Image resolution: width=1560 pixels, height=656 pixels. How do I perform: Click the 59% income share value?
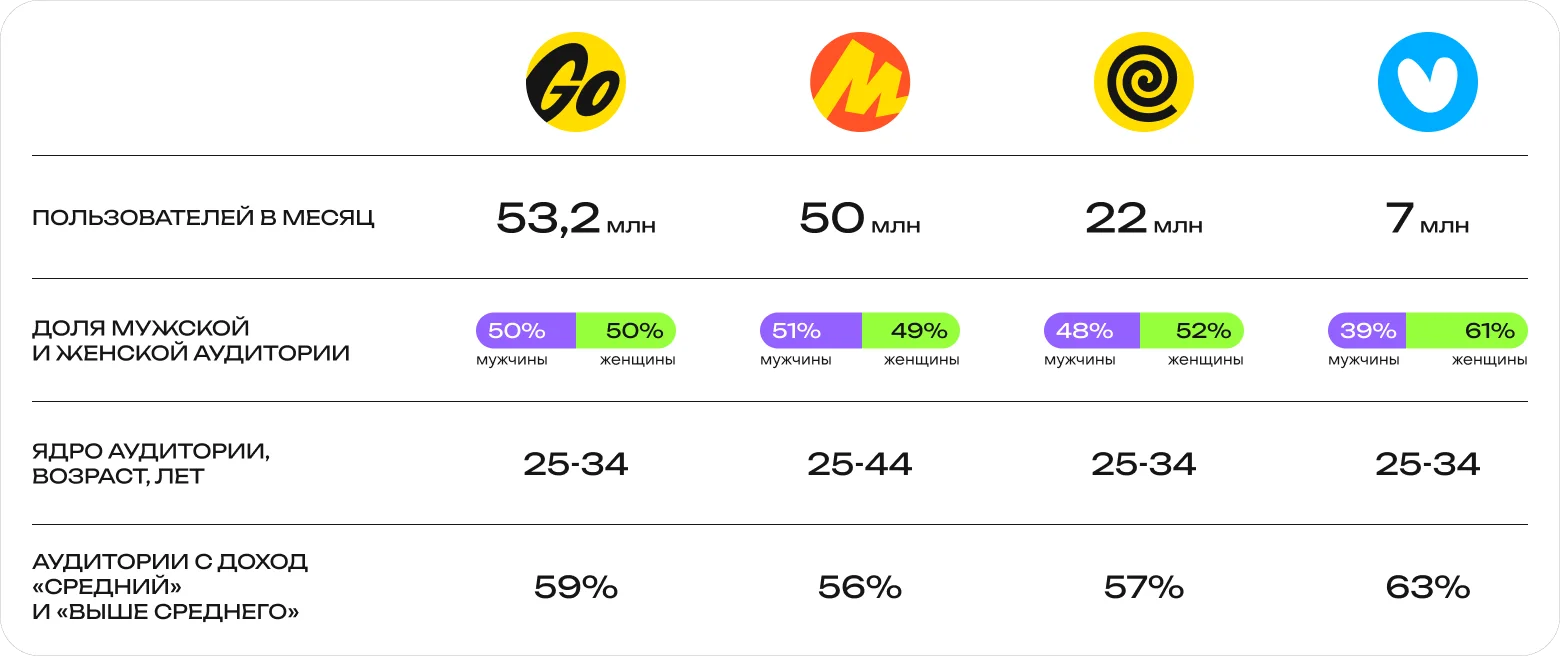point(576,587)
